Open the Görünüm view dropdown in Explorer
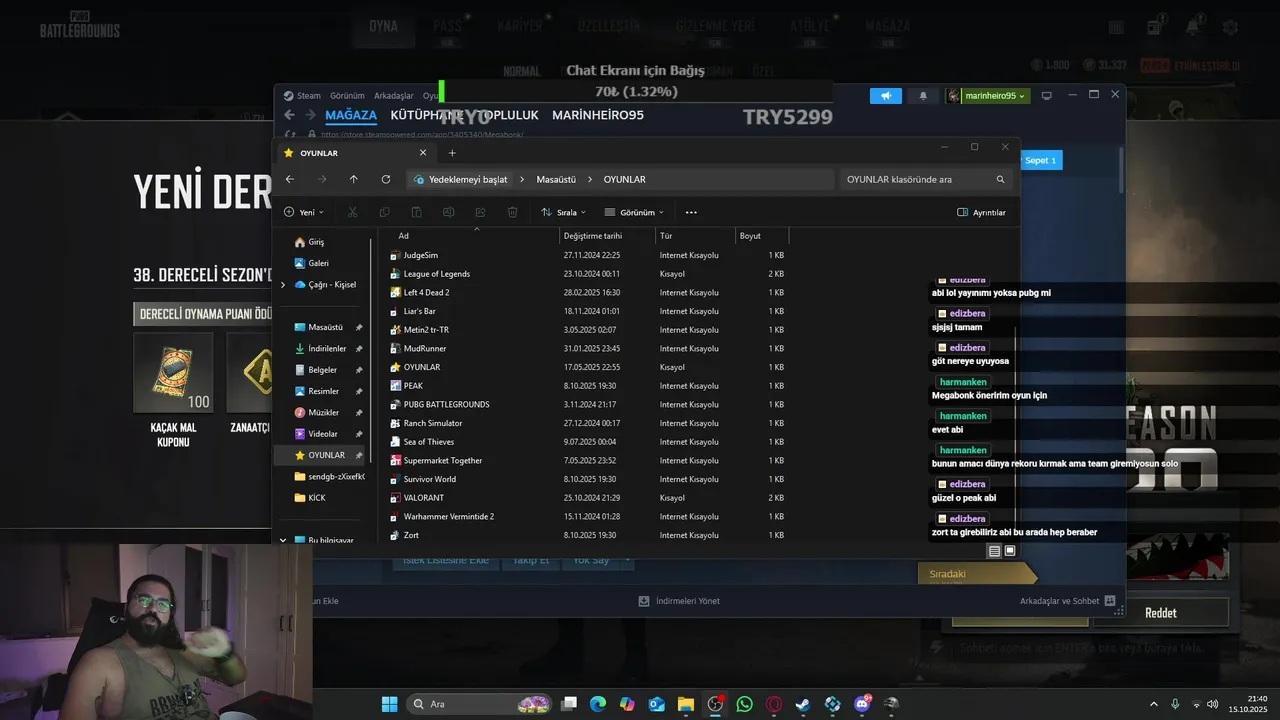 tap(634, 212)
